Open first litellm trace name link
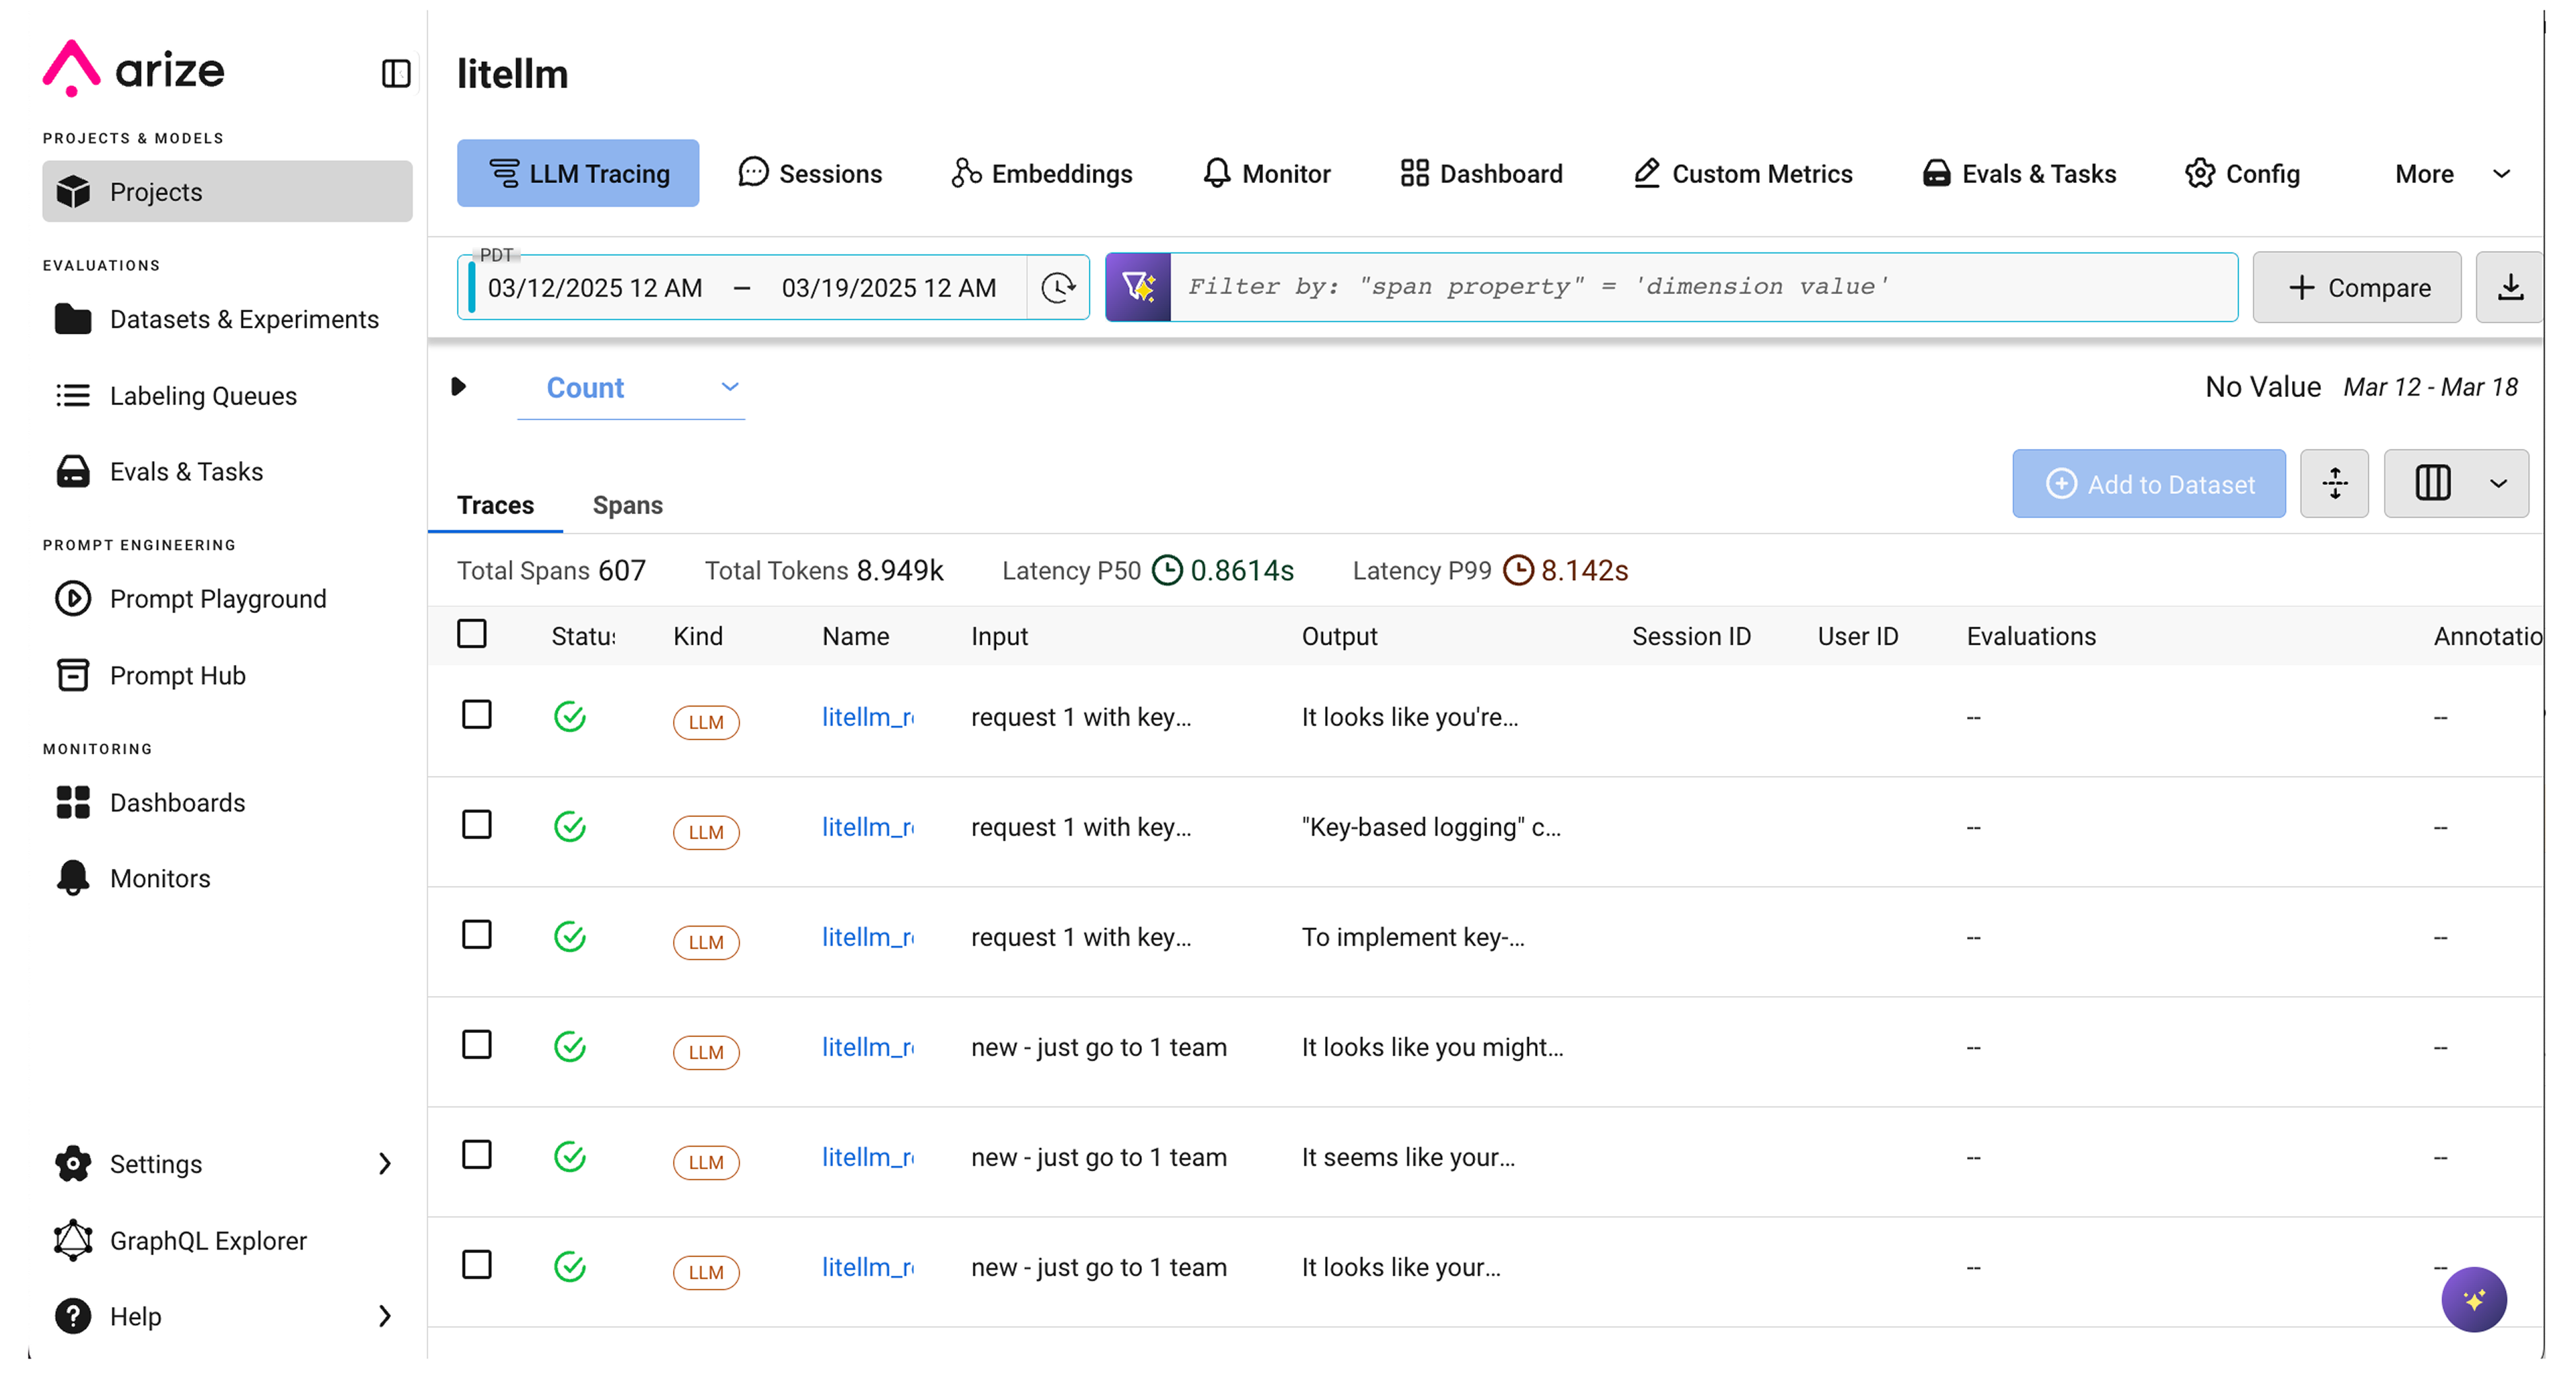Screen dimensions: 2576x1385 pos(867,717)
